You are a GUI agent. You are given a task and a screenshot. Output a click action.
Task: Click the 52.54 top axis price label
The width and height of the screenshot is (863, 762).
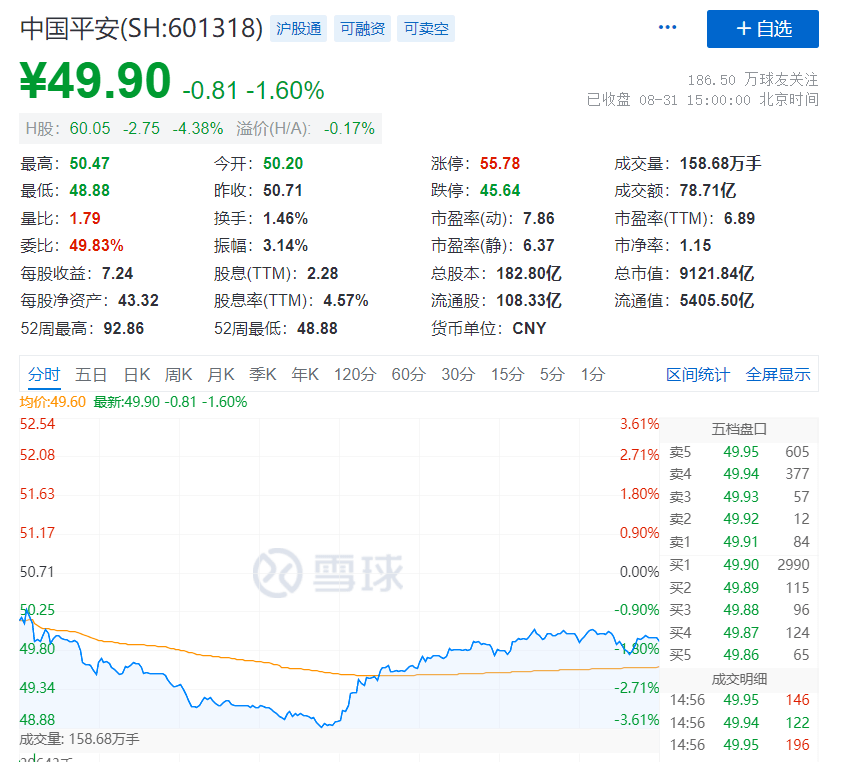(x=37, y=424)
